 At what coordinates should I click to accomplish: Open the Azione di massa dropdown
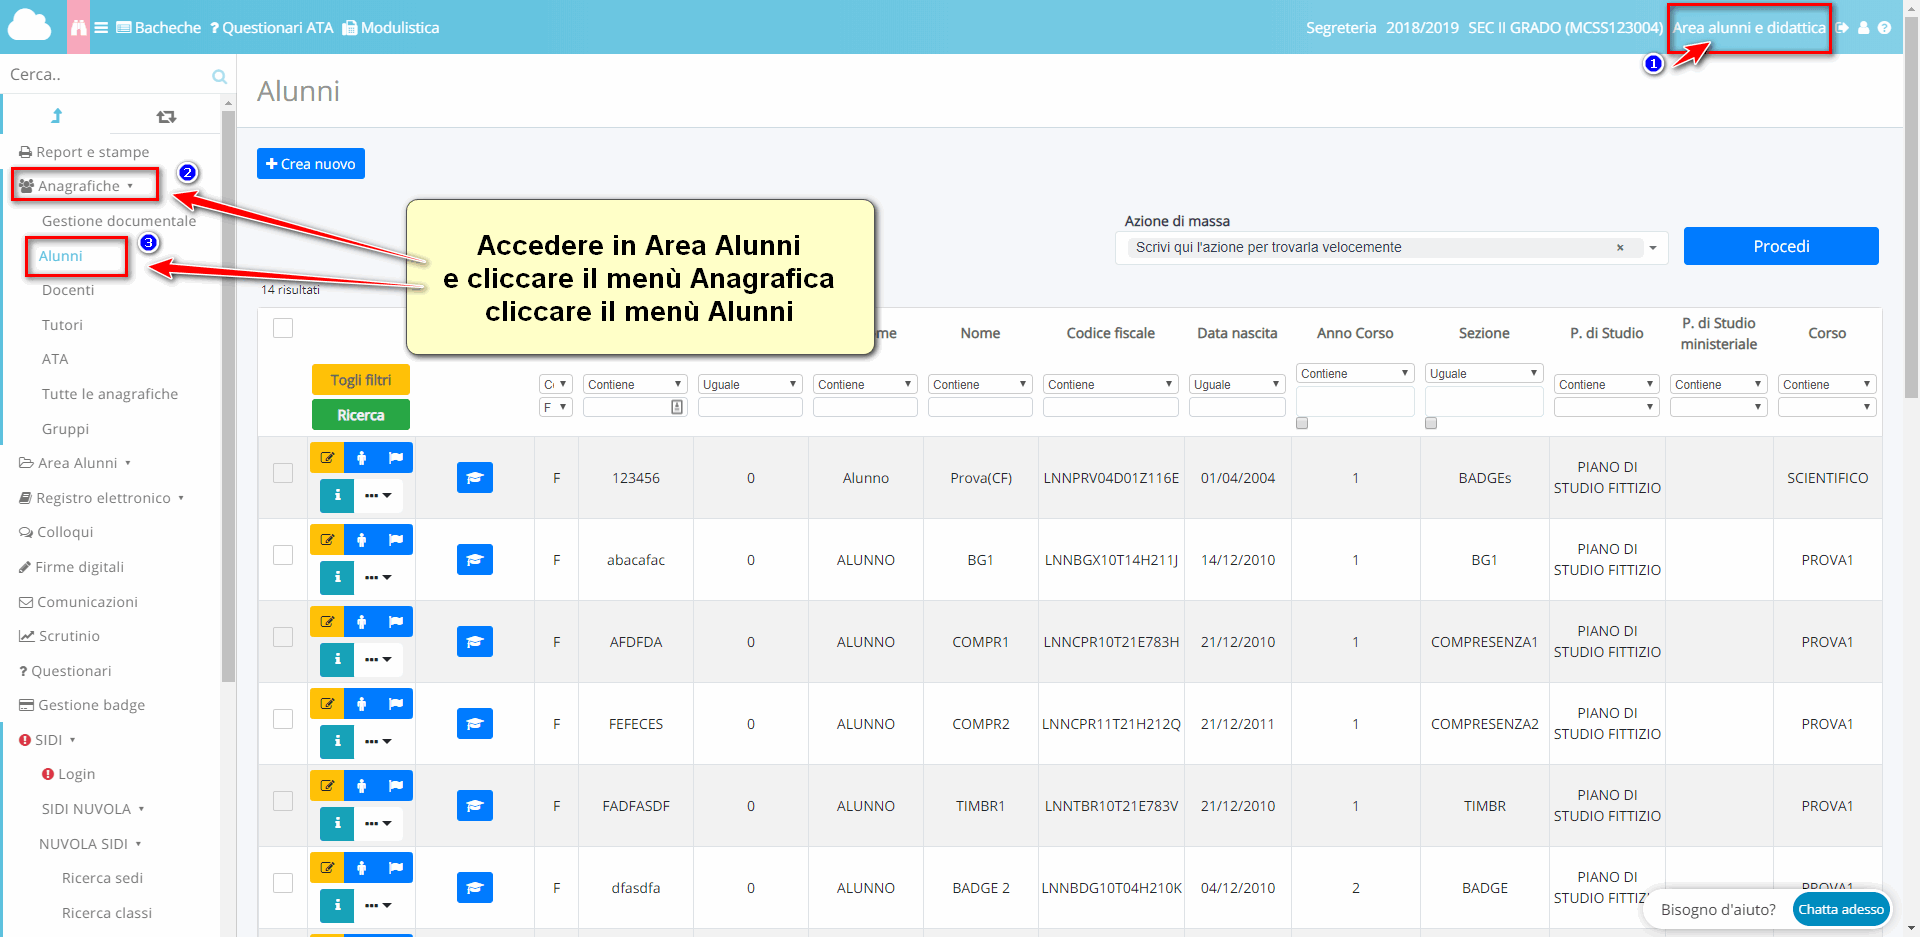[x=1392, y=248]
